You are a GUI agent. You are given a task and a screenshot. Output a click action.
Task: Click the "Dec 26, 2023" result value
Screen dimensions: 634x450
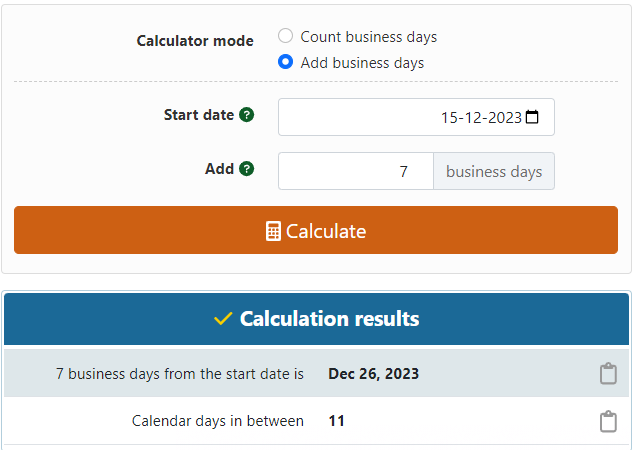pos(373,374)
